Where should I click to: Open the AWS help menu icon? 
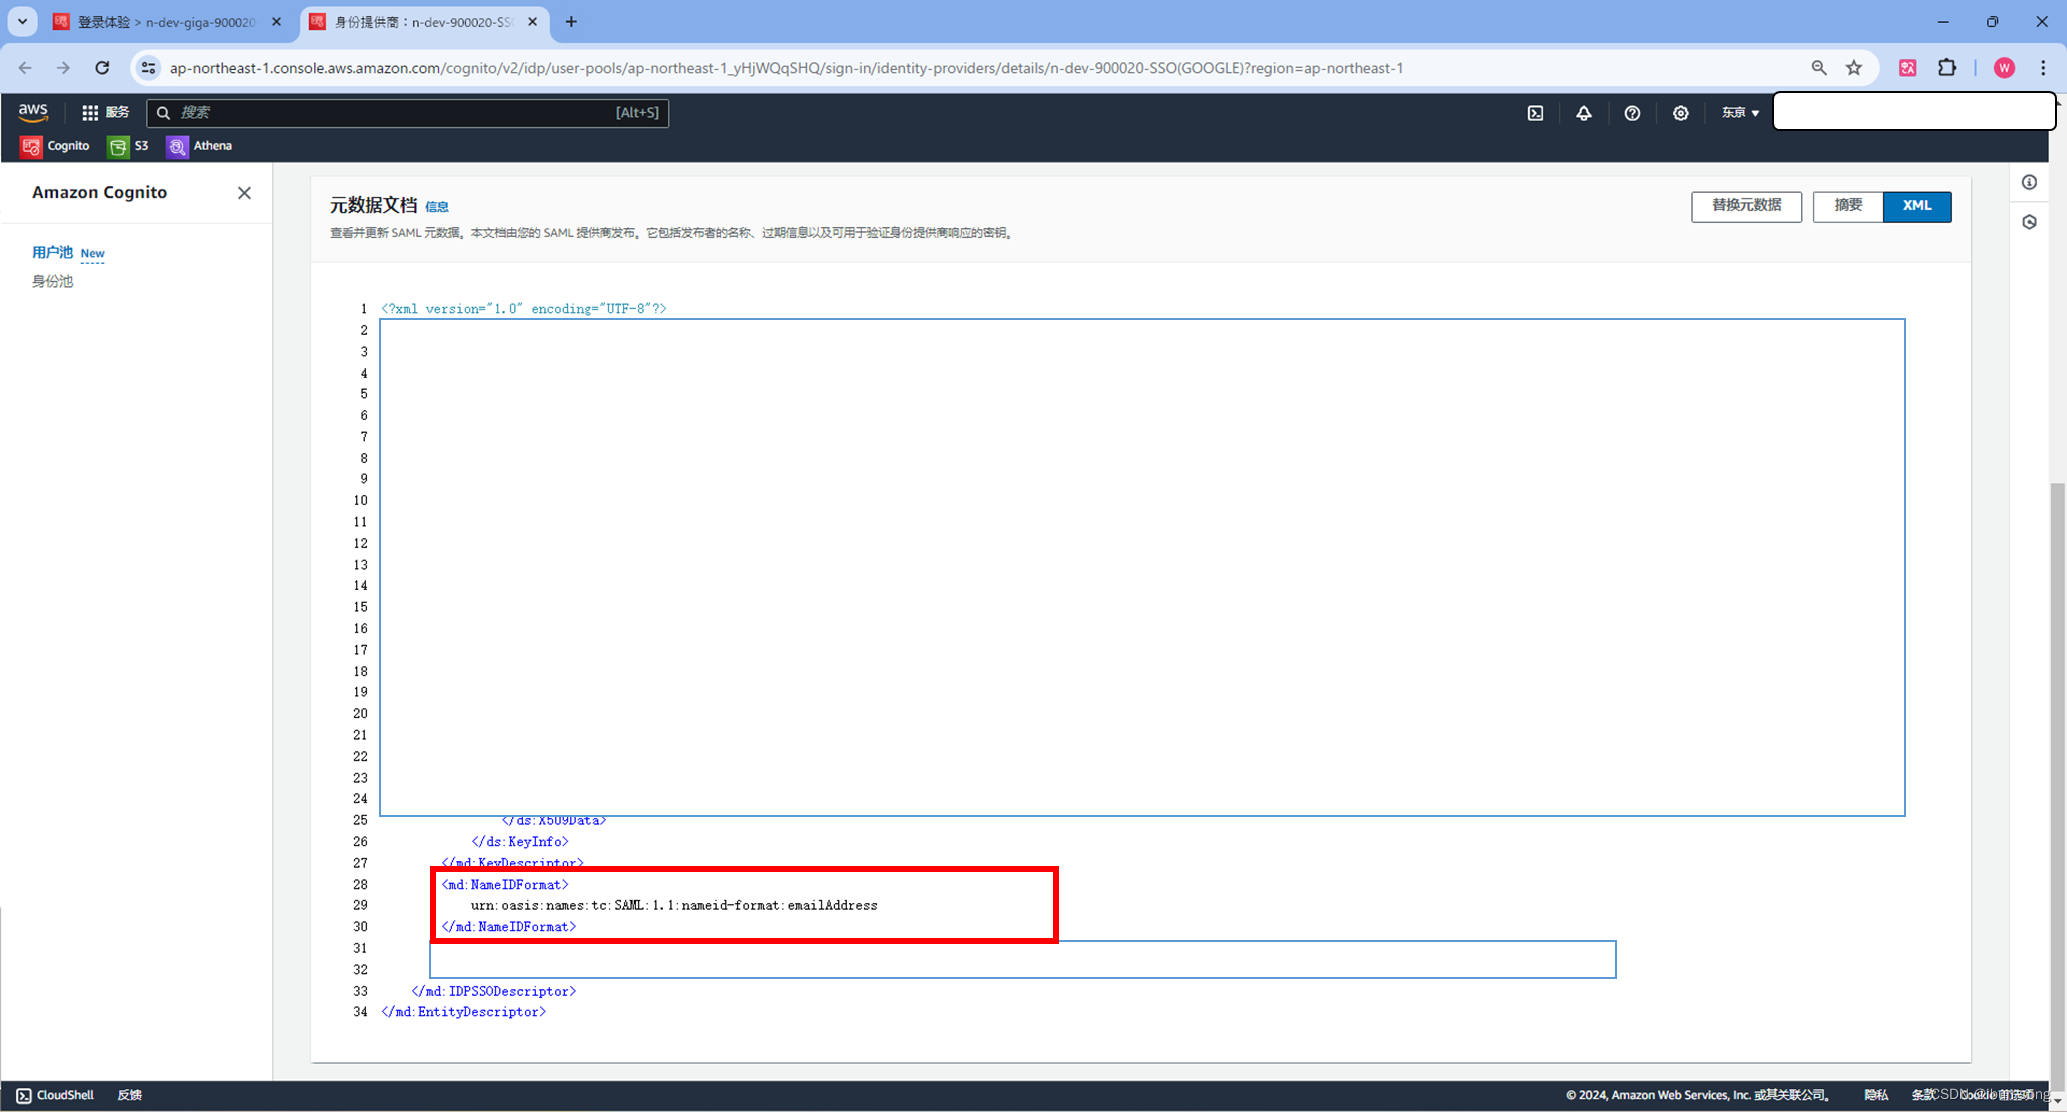(x=1632, y=113)
